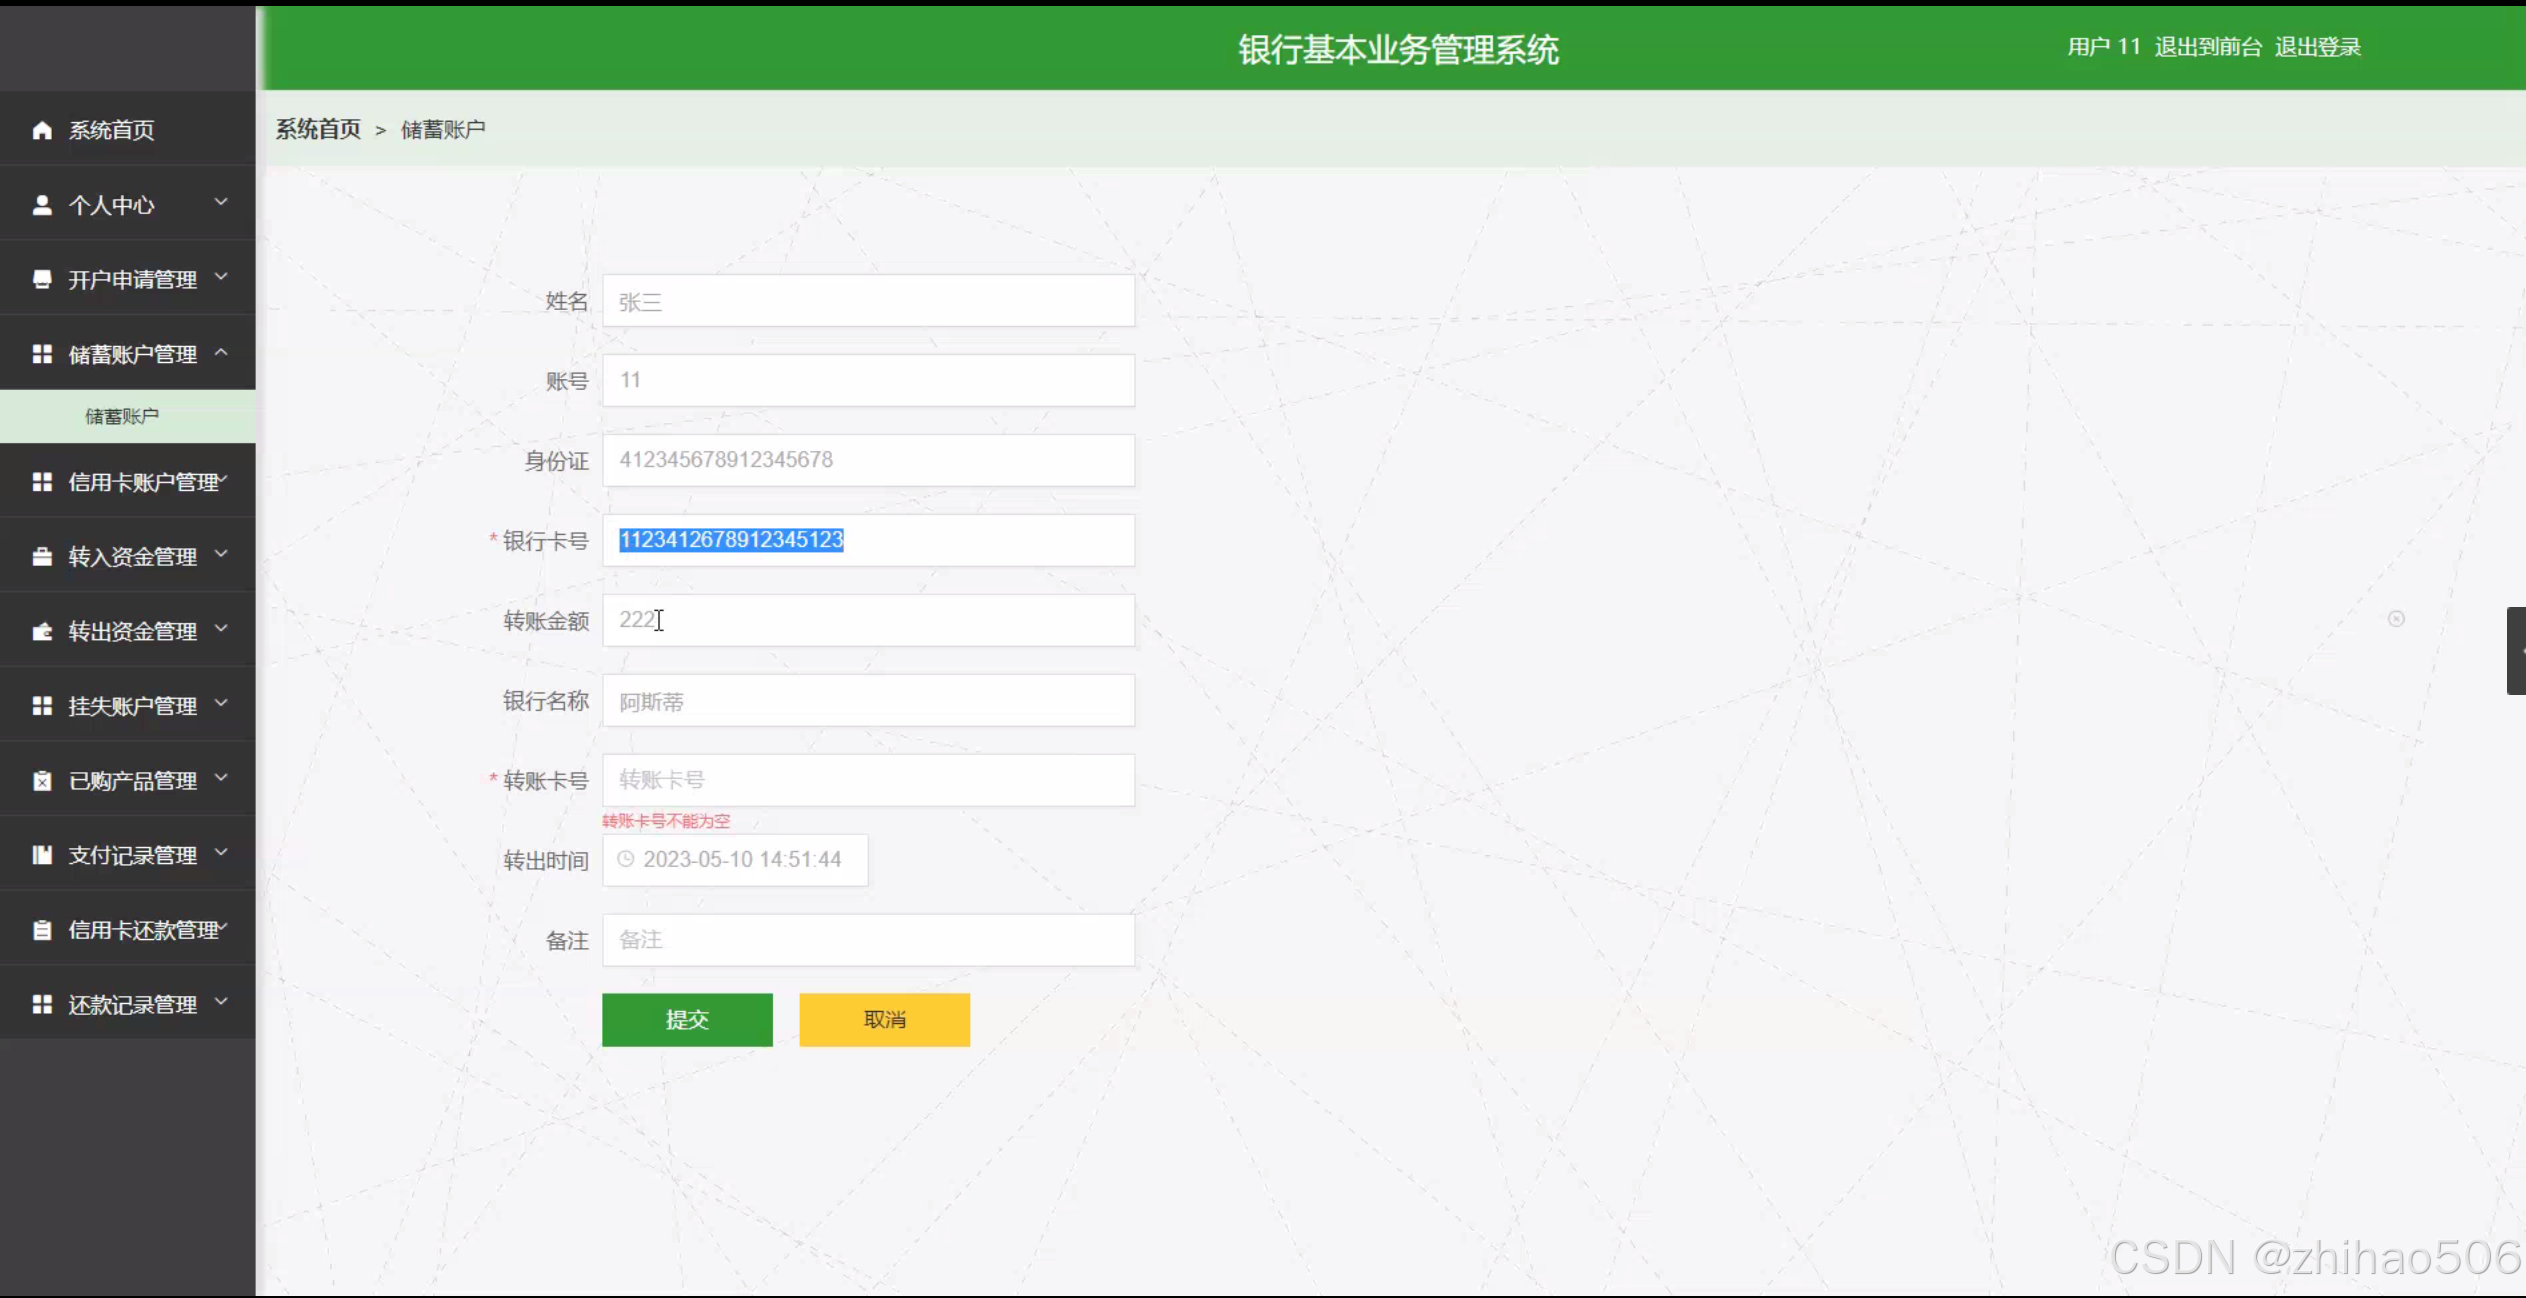Click the clipboard icon for 已购产品管理
The image size is (2526, 1298).
point(42,781)
